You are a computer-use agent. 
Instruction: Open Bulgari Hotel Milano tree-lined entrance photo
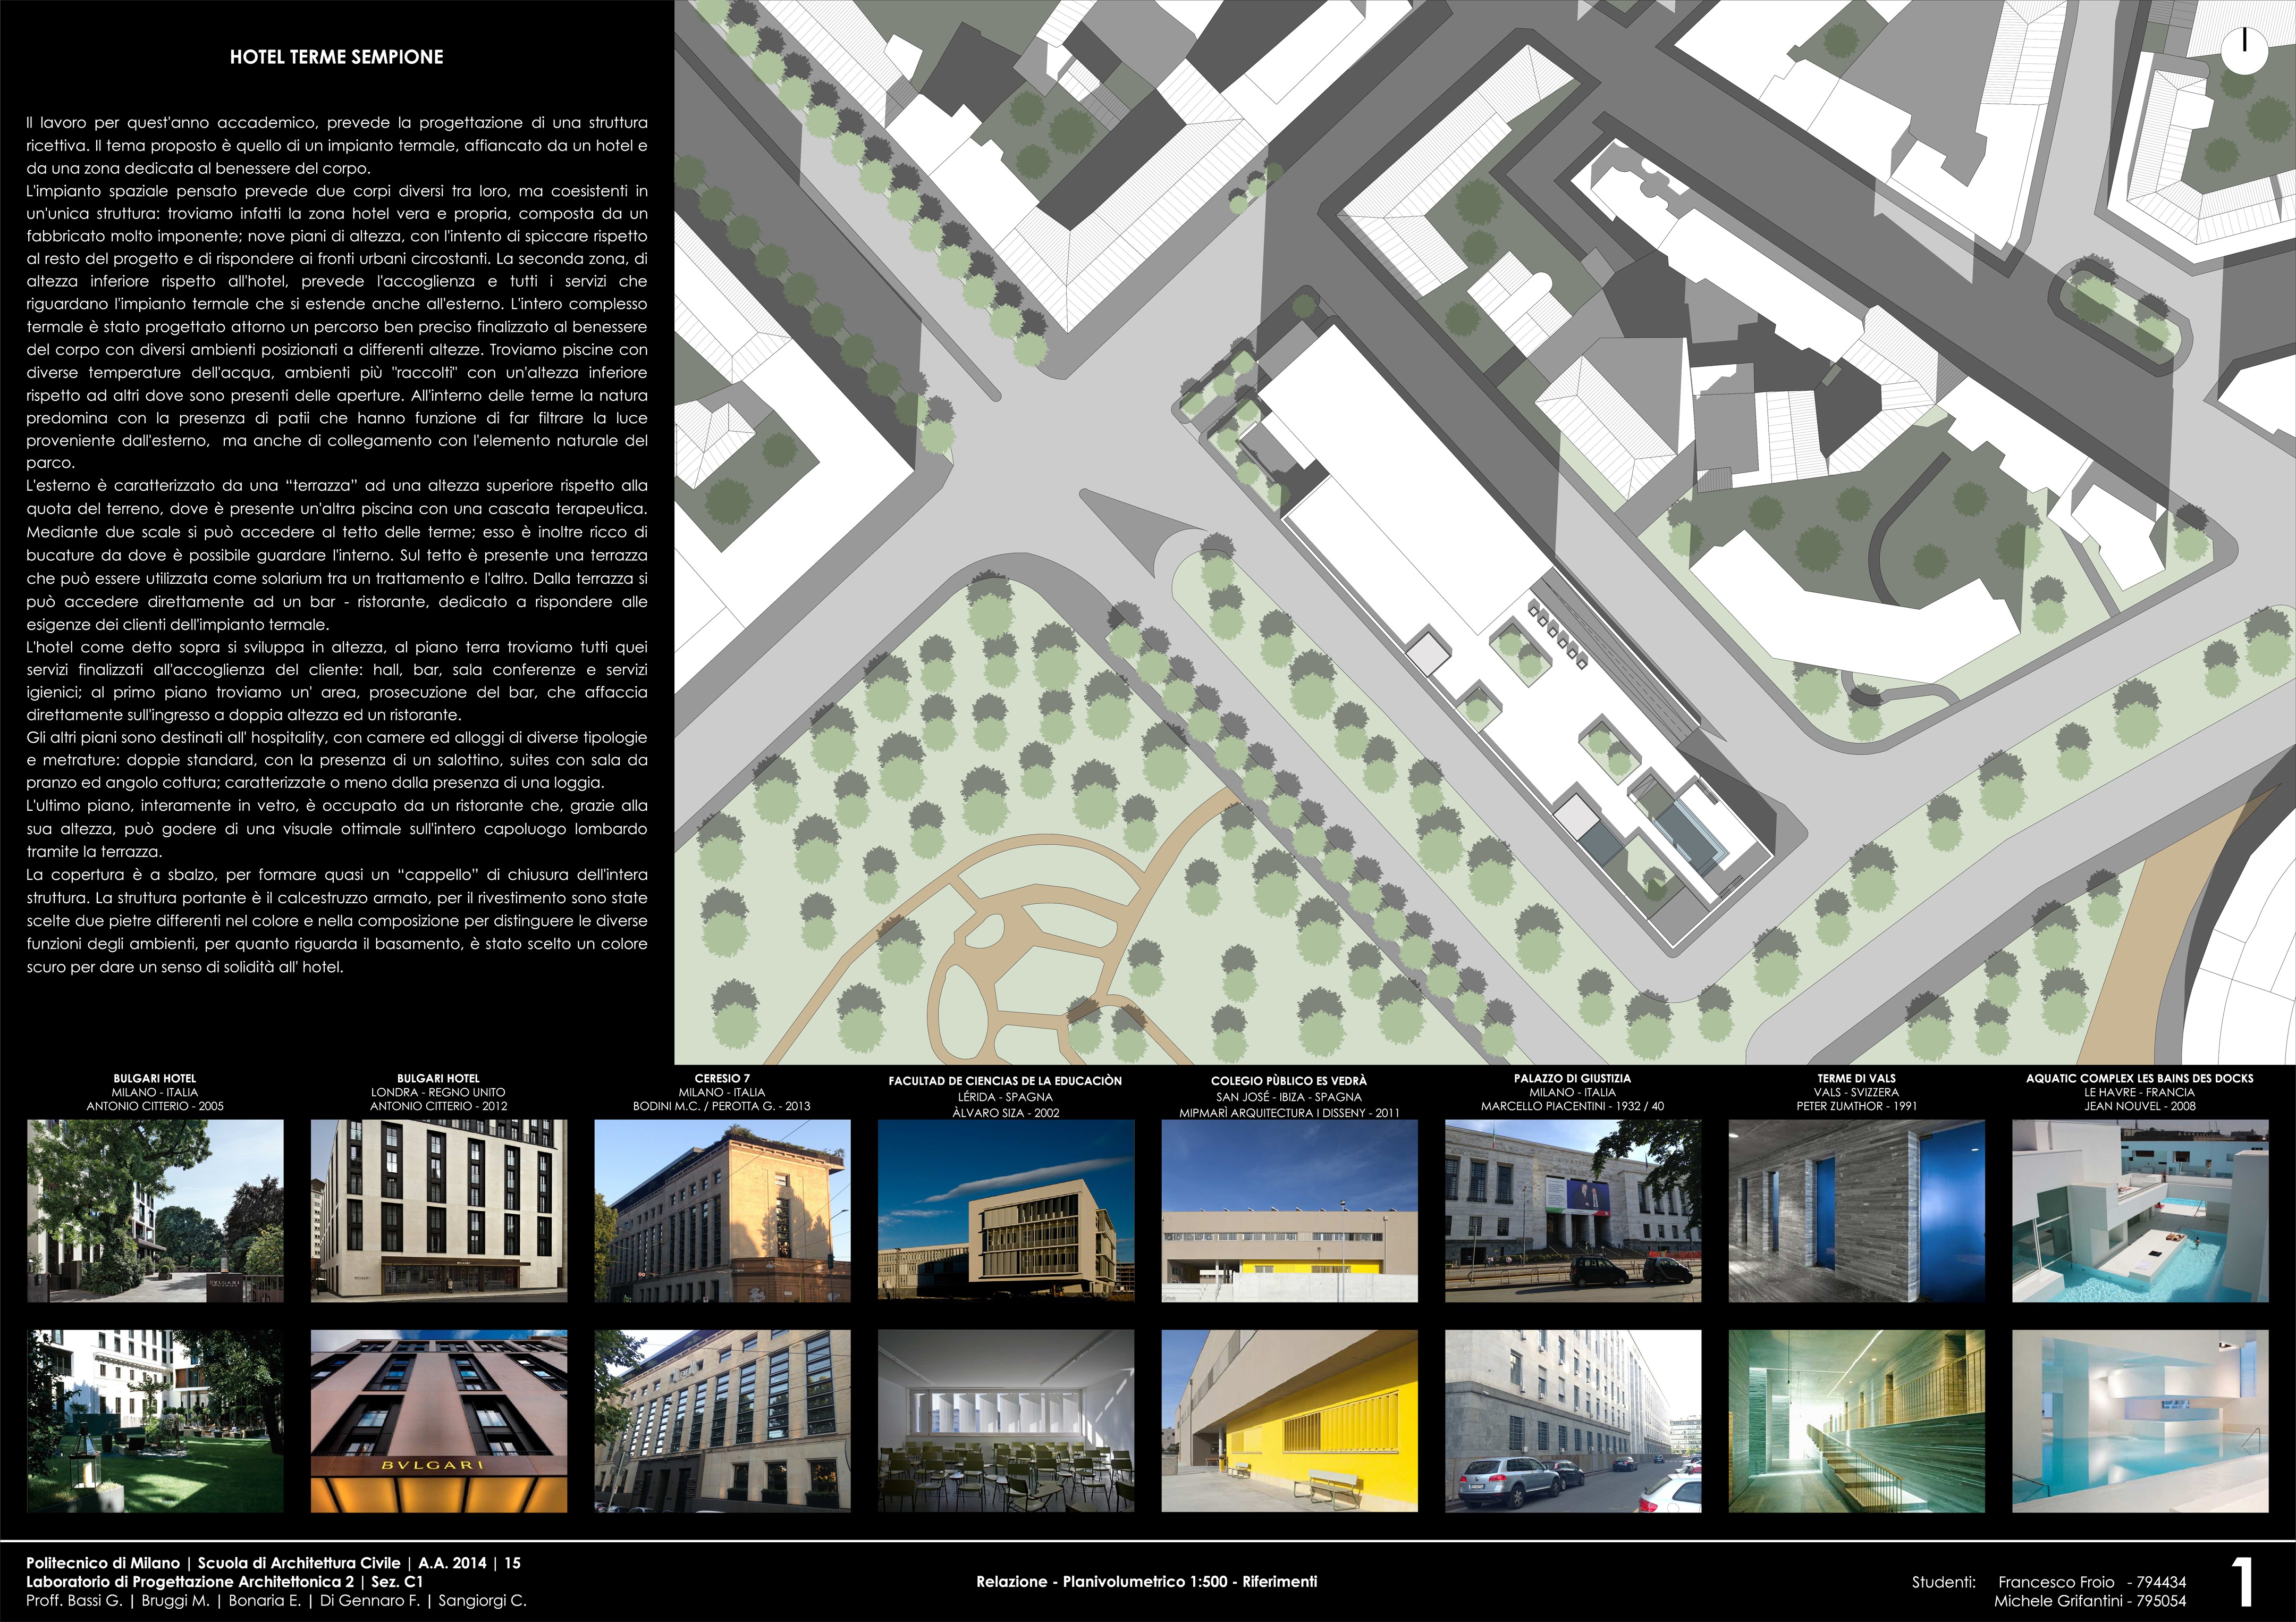[155, 1211]
